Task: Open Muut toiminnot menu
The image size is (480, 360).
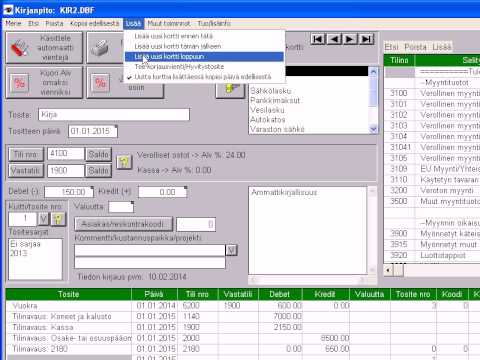Action: 169,23
